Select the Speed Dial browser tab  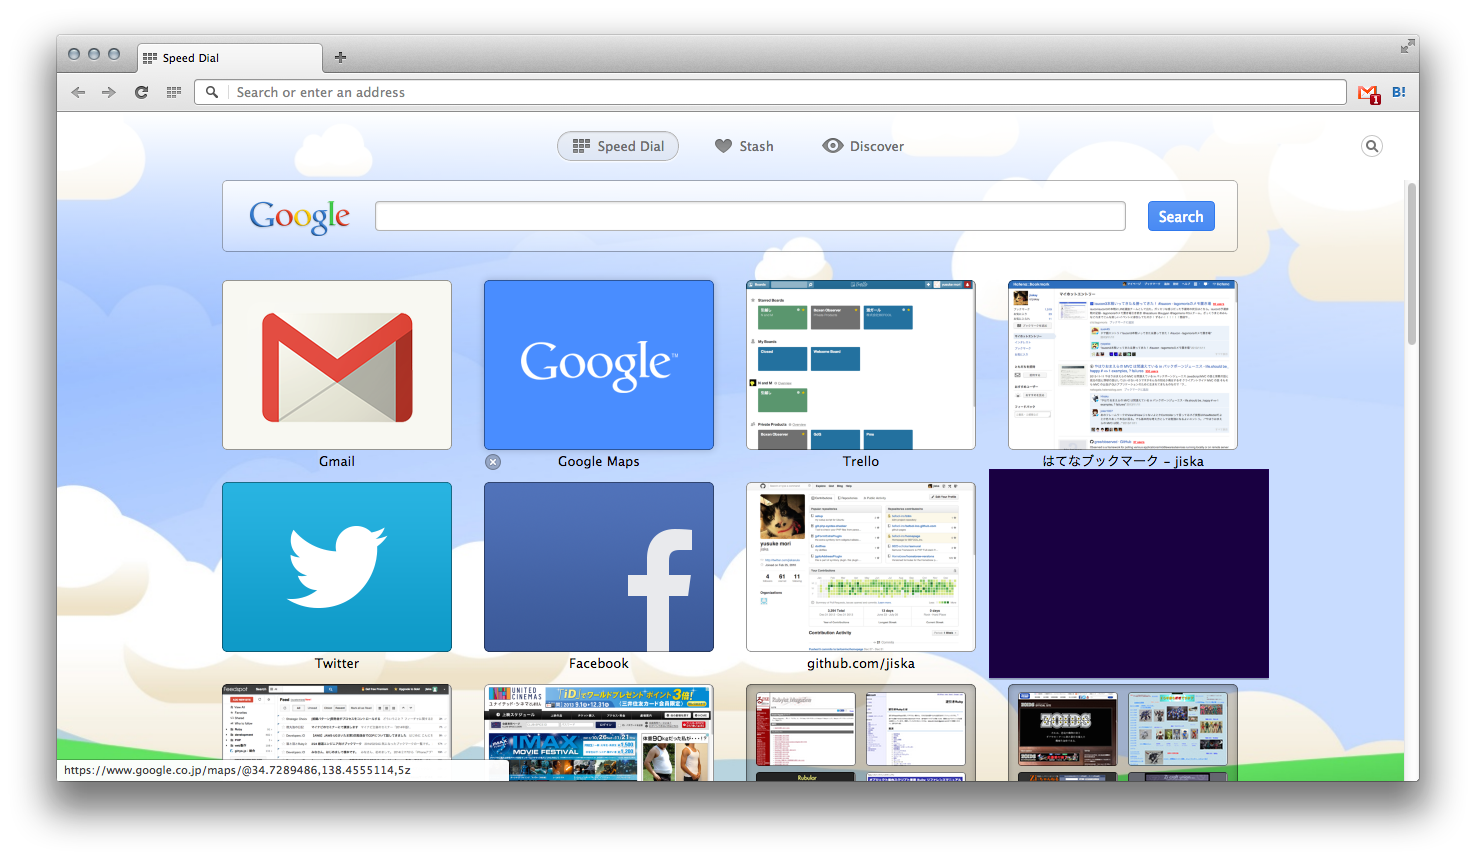(230, 58)
